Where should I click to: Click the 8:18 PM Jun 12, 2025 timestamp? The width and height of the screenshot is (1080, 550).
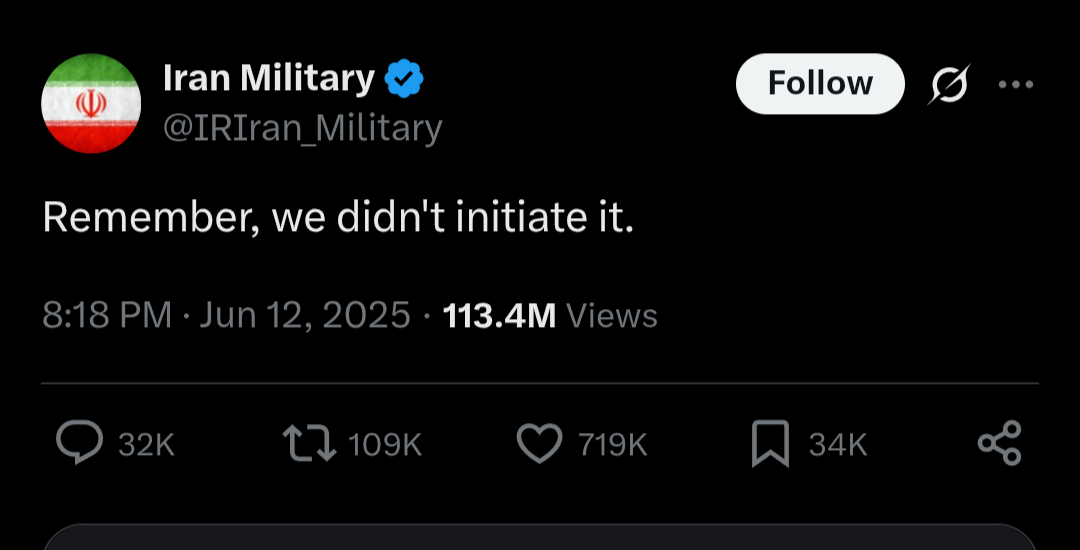coord(227,316)
